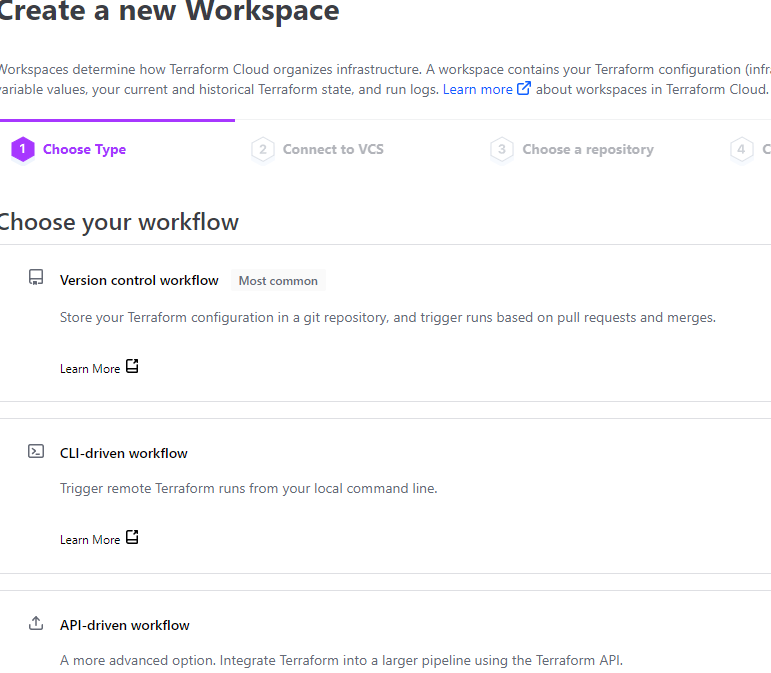771x673 pixels.
Task: Click the Version control workflow icon
Action: pos(36,278)
